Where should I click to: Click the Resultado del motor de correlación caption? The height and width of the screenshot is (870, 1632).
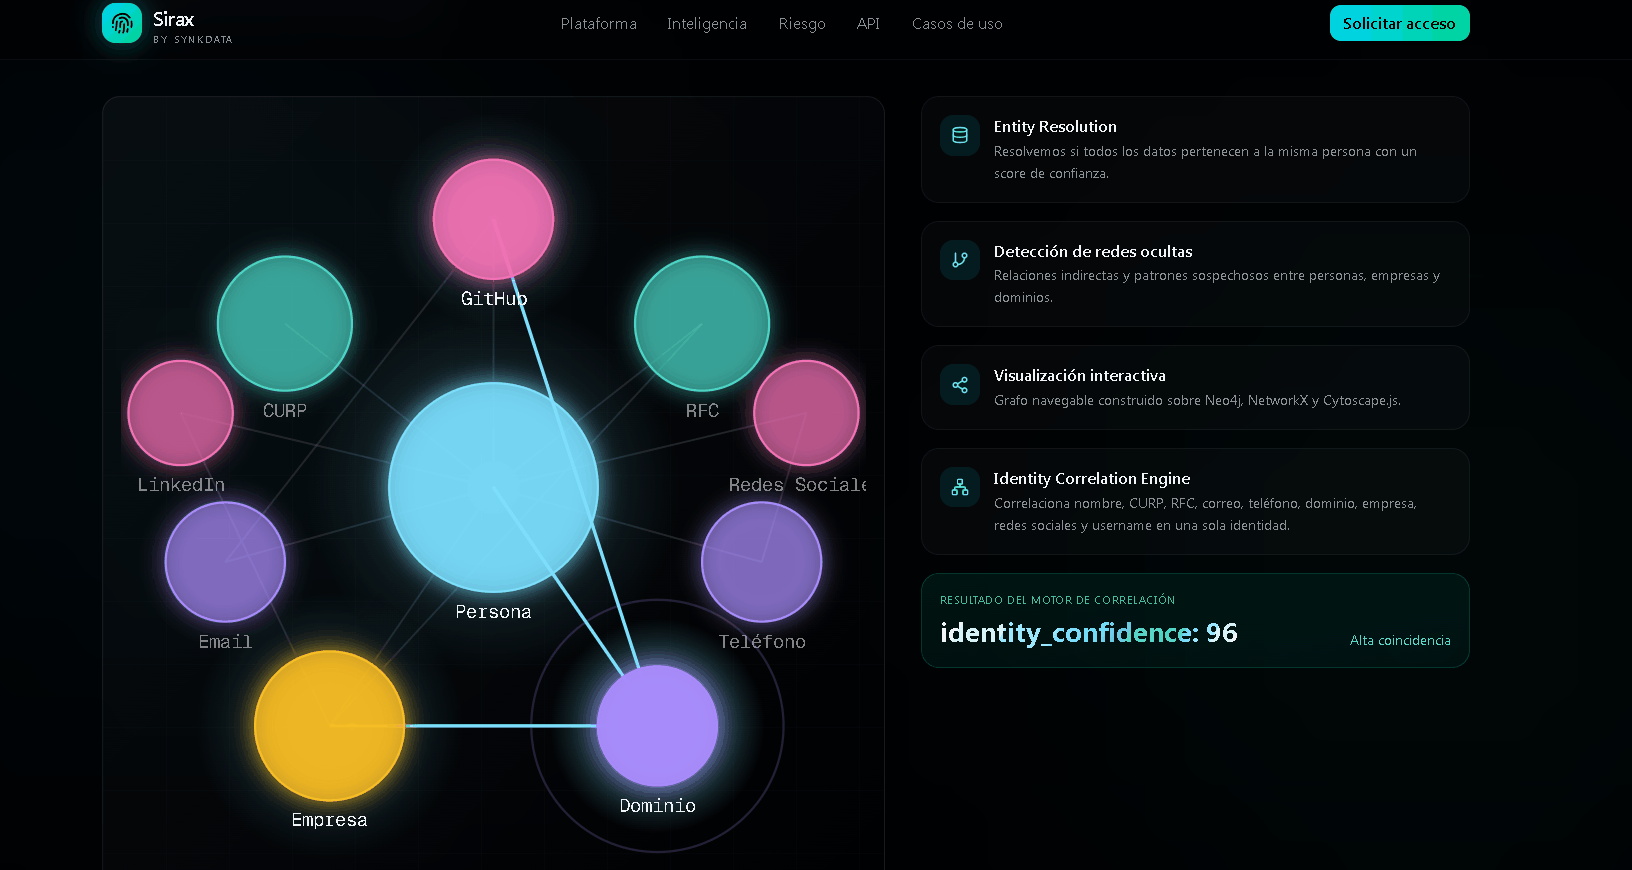point(1057,600)
